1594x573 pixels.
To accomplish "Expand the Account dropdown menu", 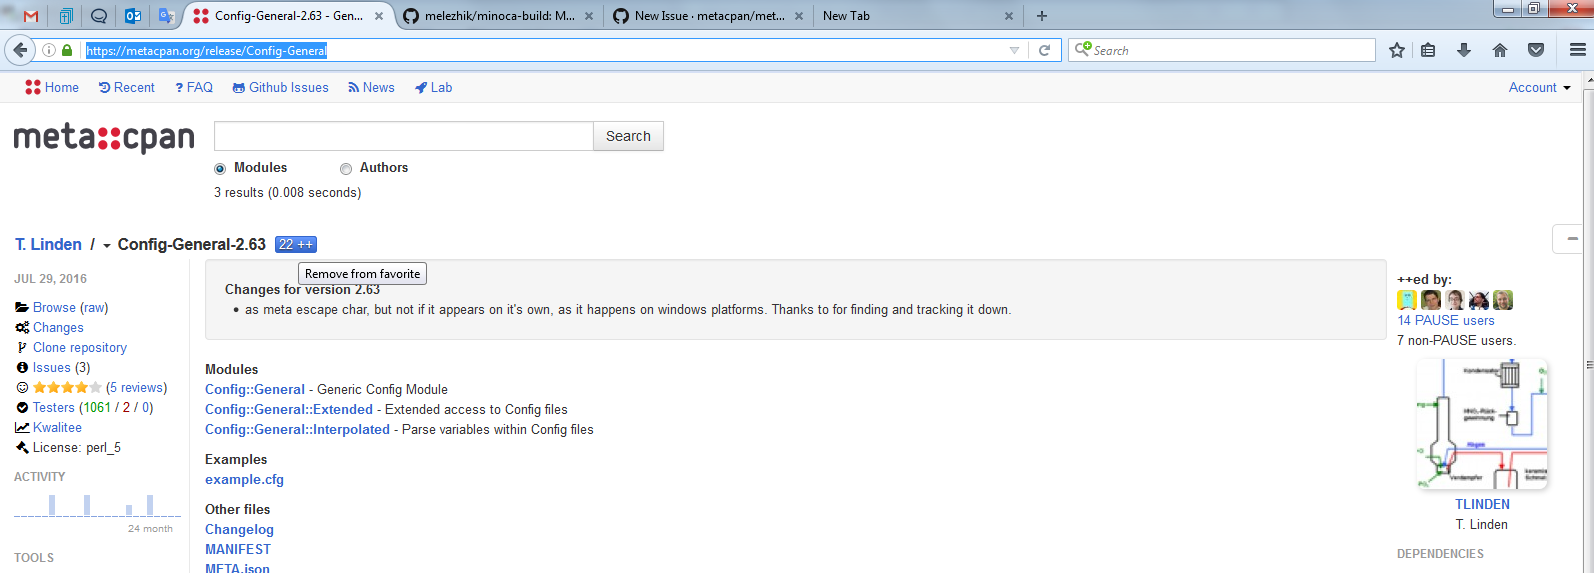I will click(1539, 88).
